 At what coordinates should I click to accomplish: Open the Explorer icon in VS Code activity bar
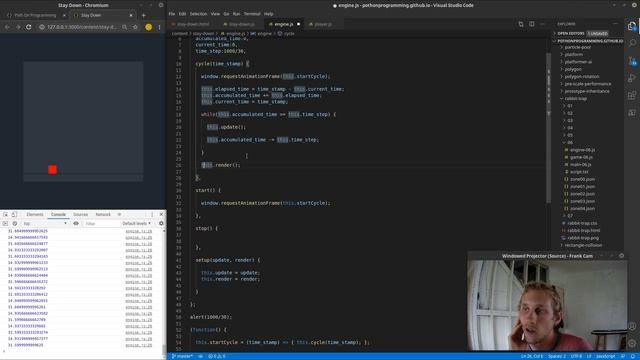(632, 26)
